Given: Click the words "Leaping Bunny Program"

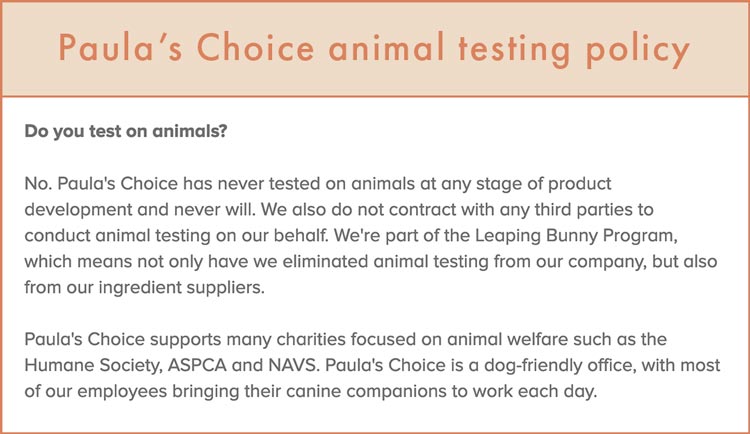Looking at the screenshot, I should pyautogui.click(x=574, y=236).
